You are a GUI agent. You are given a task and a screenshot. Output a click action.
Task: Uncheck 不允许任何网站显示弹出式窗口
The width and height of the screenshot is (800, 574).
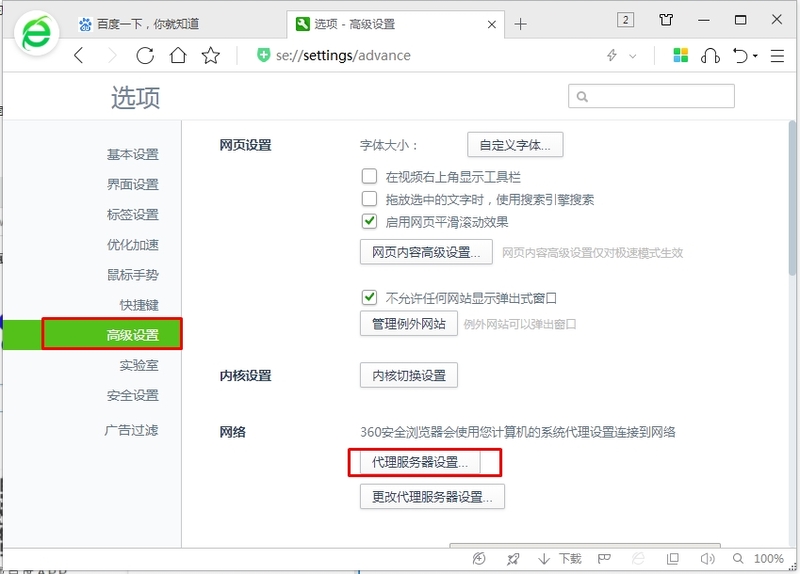[369, 297]
